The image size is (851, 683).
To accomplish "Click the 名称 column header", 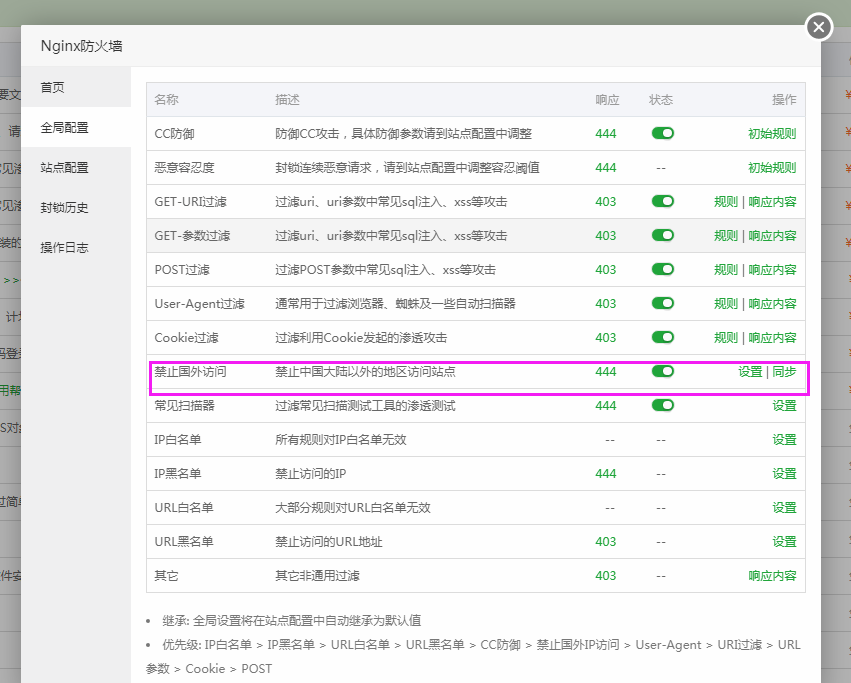I will [166, 100].
